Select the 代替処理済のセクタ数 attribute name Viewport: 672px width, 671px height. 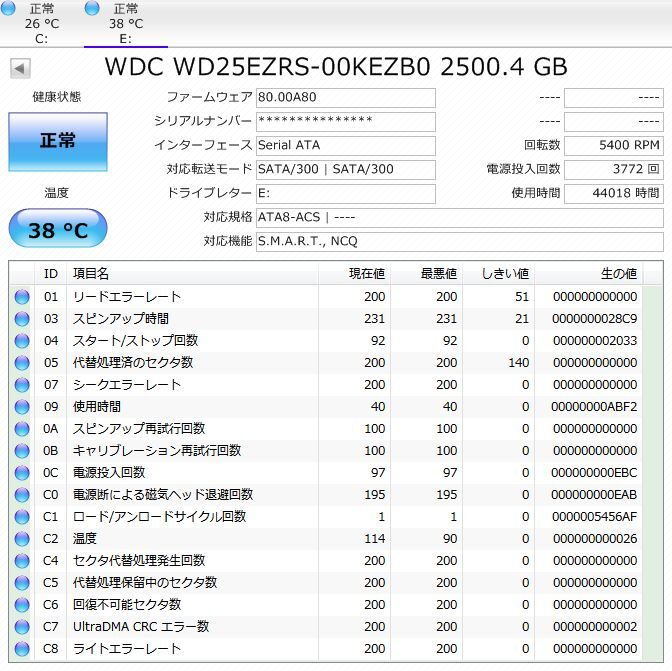(133, 363)
